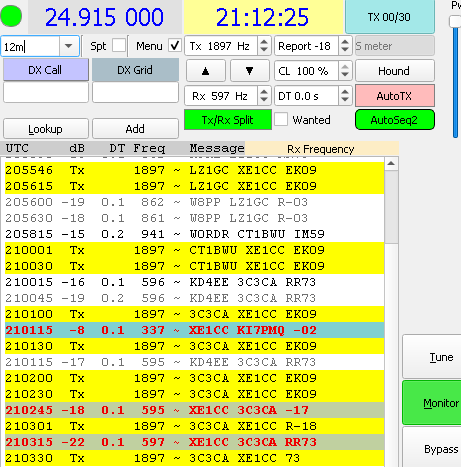Decrease Tx 1897 Hz with down stepper
Viewport: 462px width, 467px height.
(x=264, y=50)
